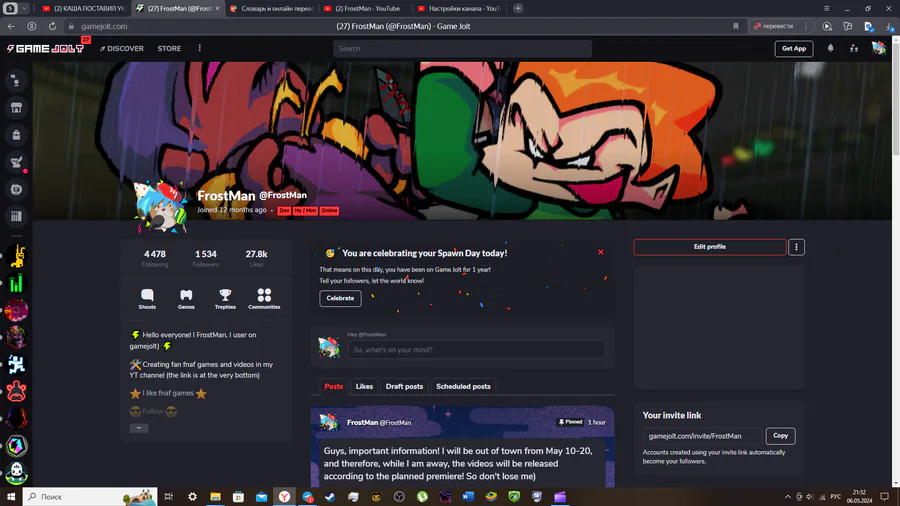The width and height of the screenshot is (900, 506).
Task: Copy the invite link
Action: point(780,436)
